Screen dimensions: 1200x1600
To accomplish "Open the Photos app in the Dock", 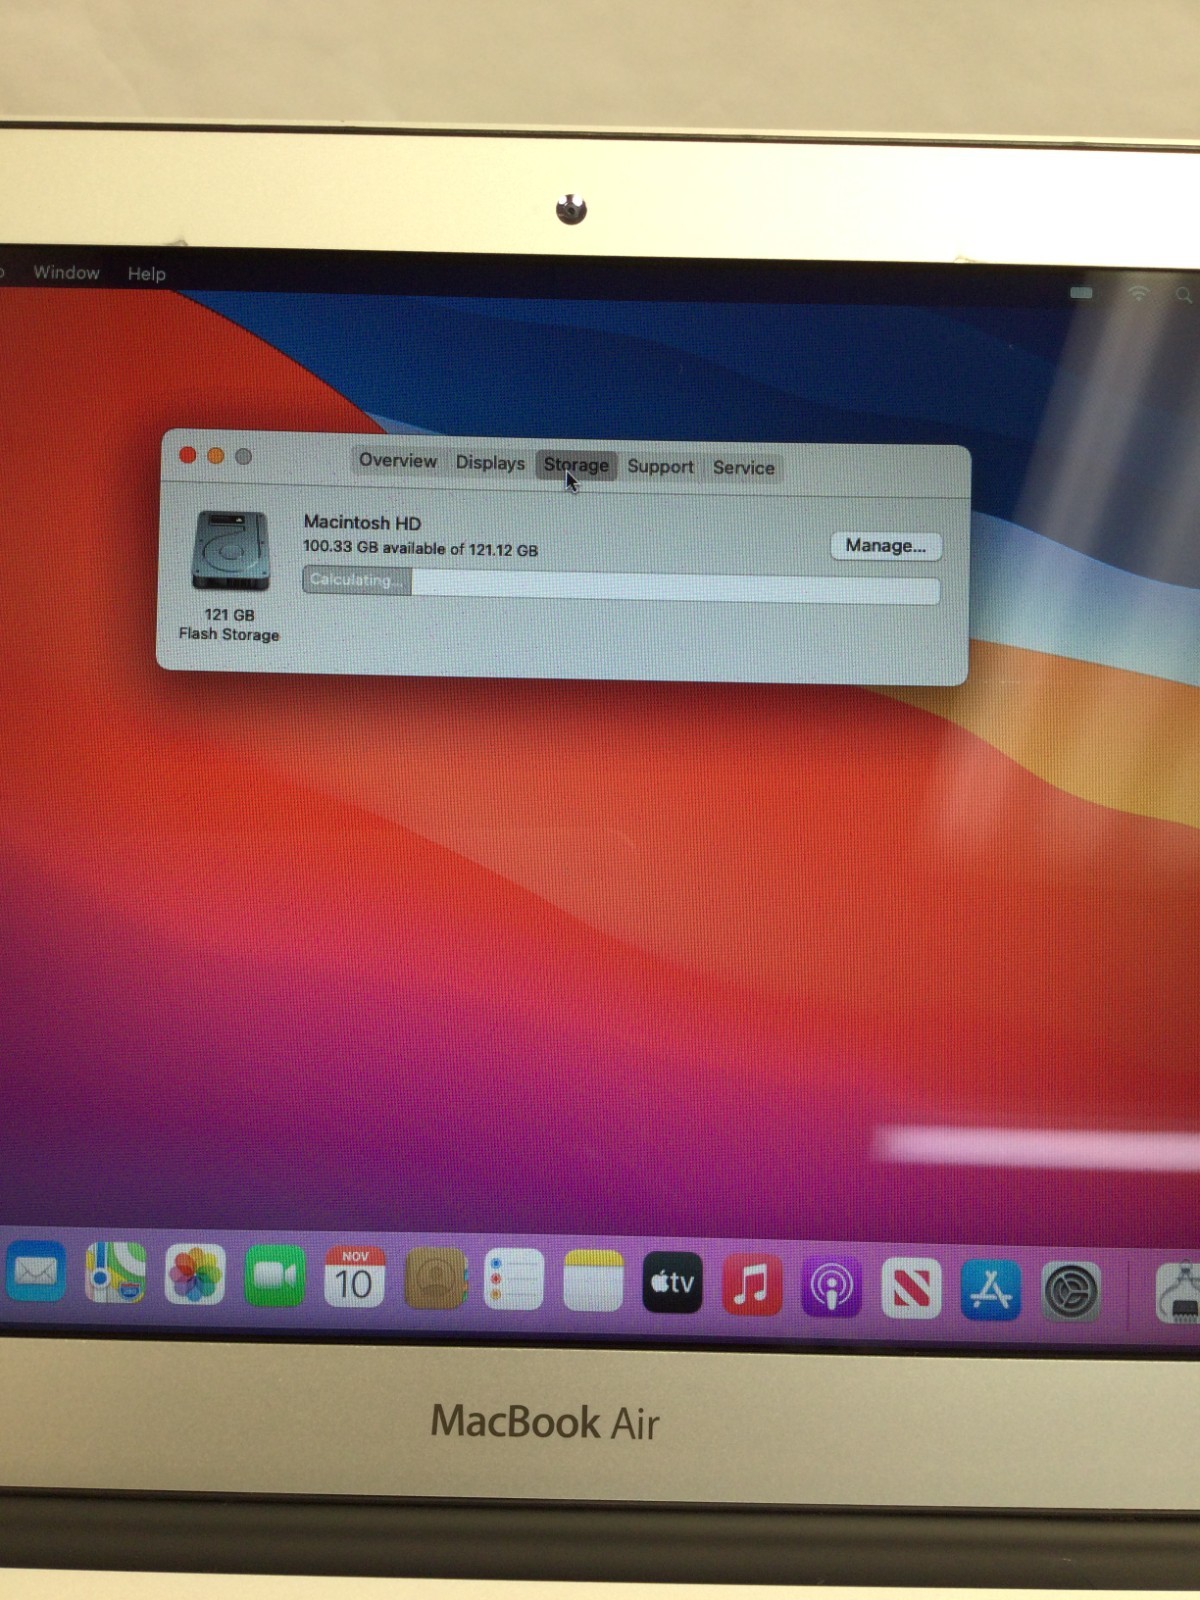I will click(x=195, y=1275).
